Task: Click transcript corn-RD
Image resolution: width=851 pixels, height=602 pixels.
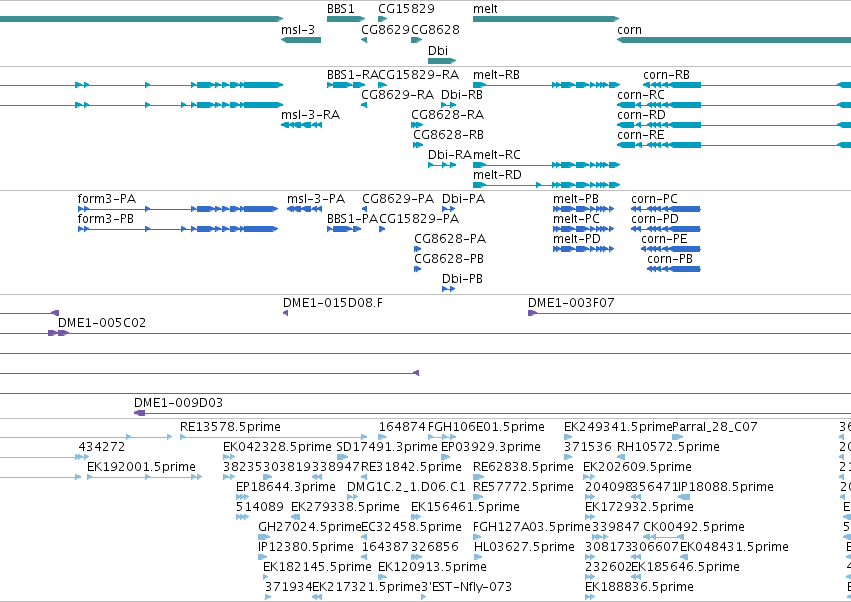Action: tap(641, 115)
